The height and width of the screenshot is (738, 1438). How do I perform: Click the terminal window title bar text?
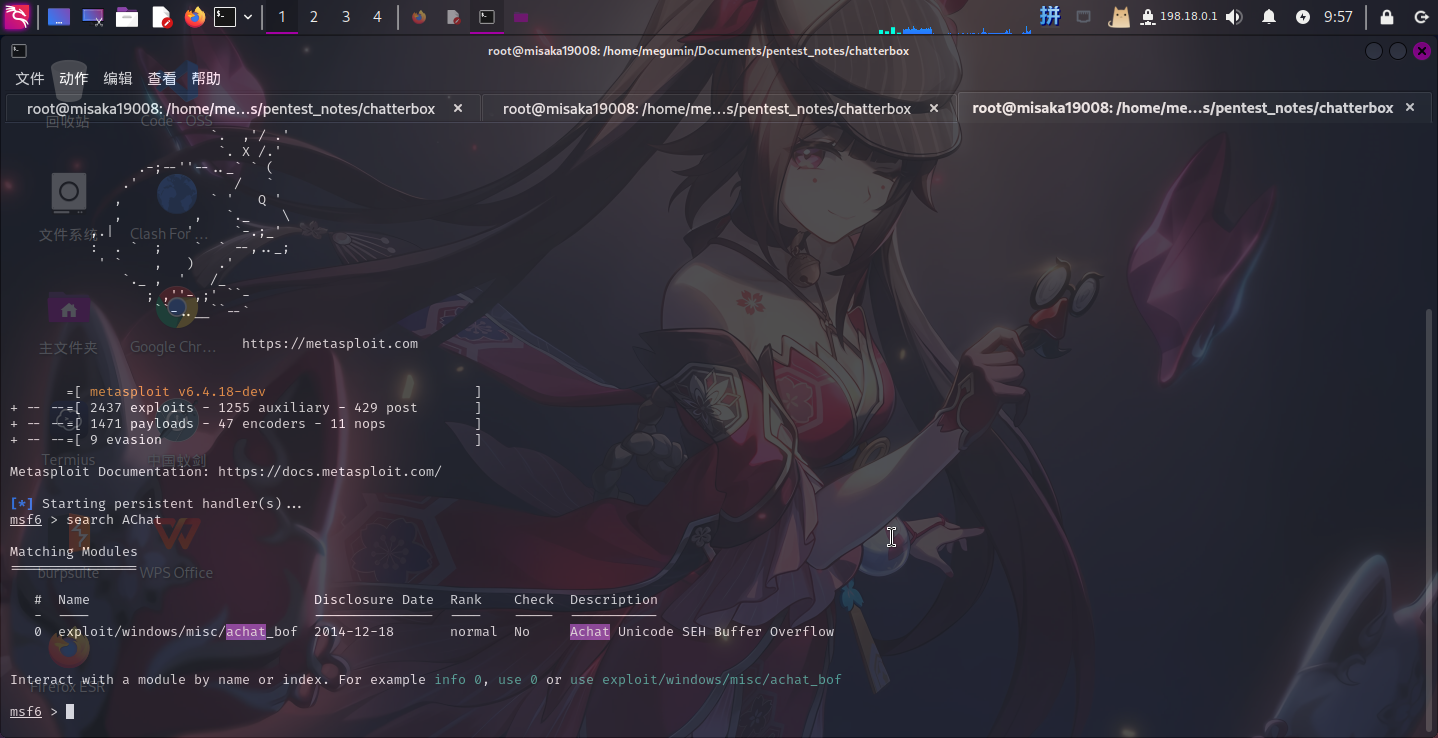(x=696, y=51)
